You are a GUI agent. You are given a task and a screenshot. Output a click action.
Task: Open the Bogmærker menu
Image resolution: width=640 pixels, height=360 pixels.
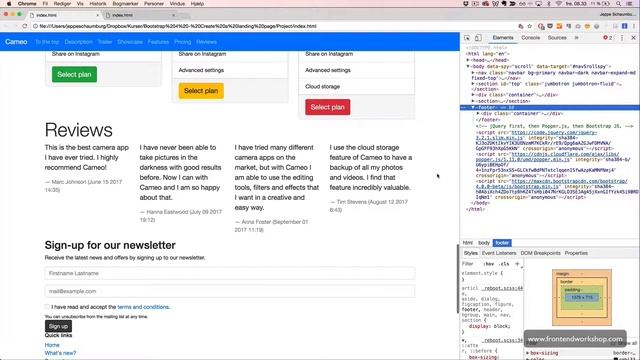(x=125, y=4)
